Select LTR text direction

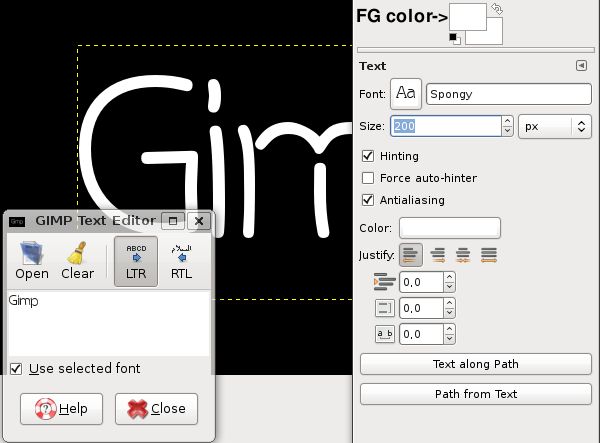point(136,261)
